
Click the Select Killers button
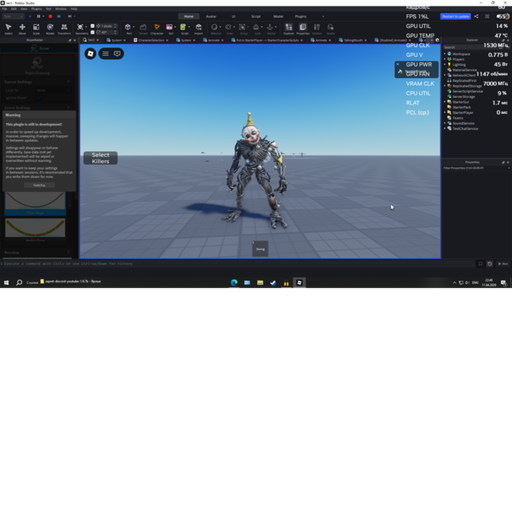click(100, 158)
